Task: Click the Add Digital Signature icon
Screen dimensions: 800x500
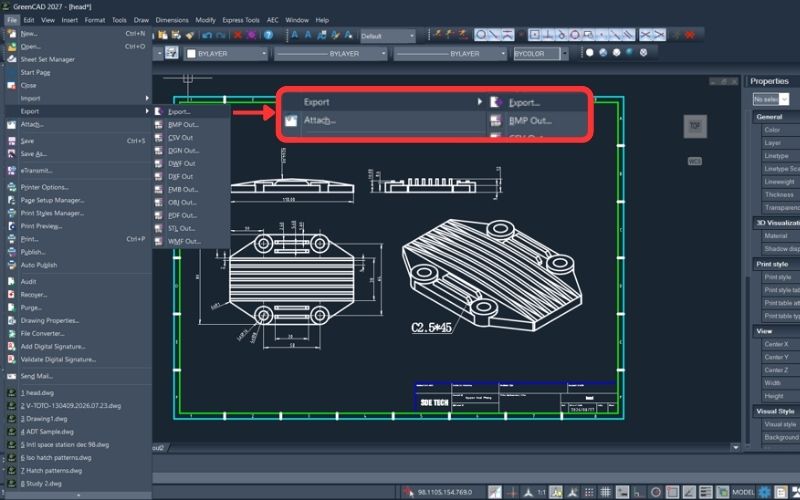Action: pyautogui.click(x=11, y=346)
